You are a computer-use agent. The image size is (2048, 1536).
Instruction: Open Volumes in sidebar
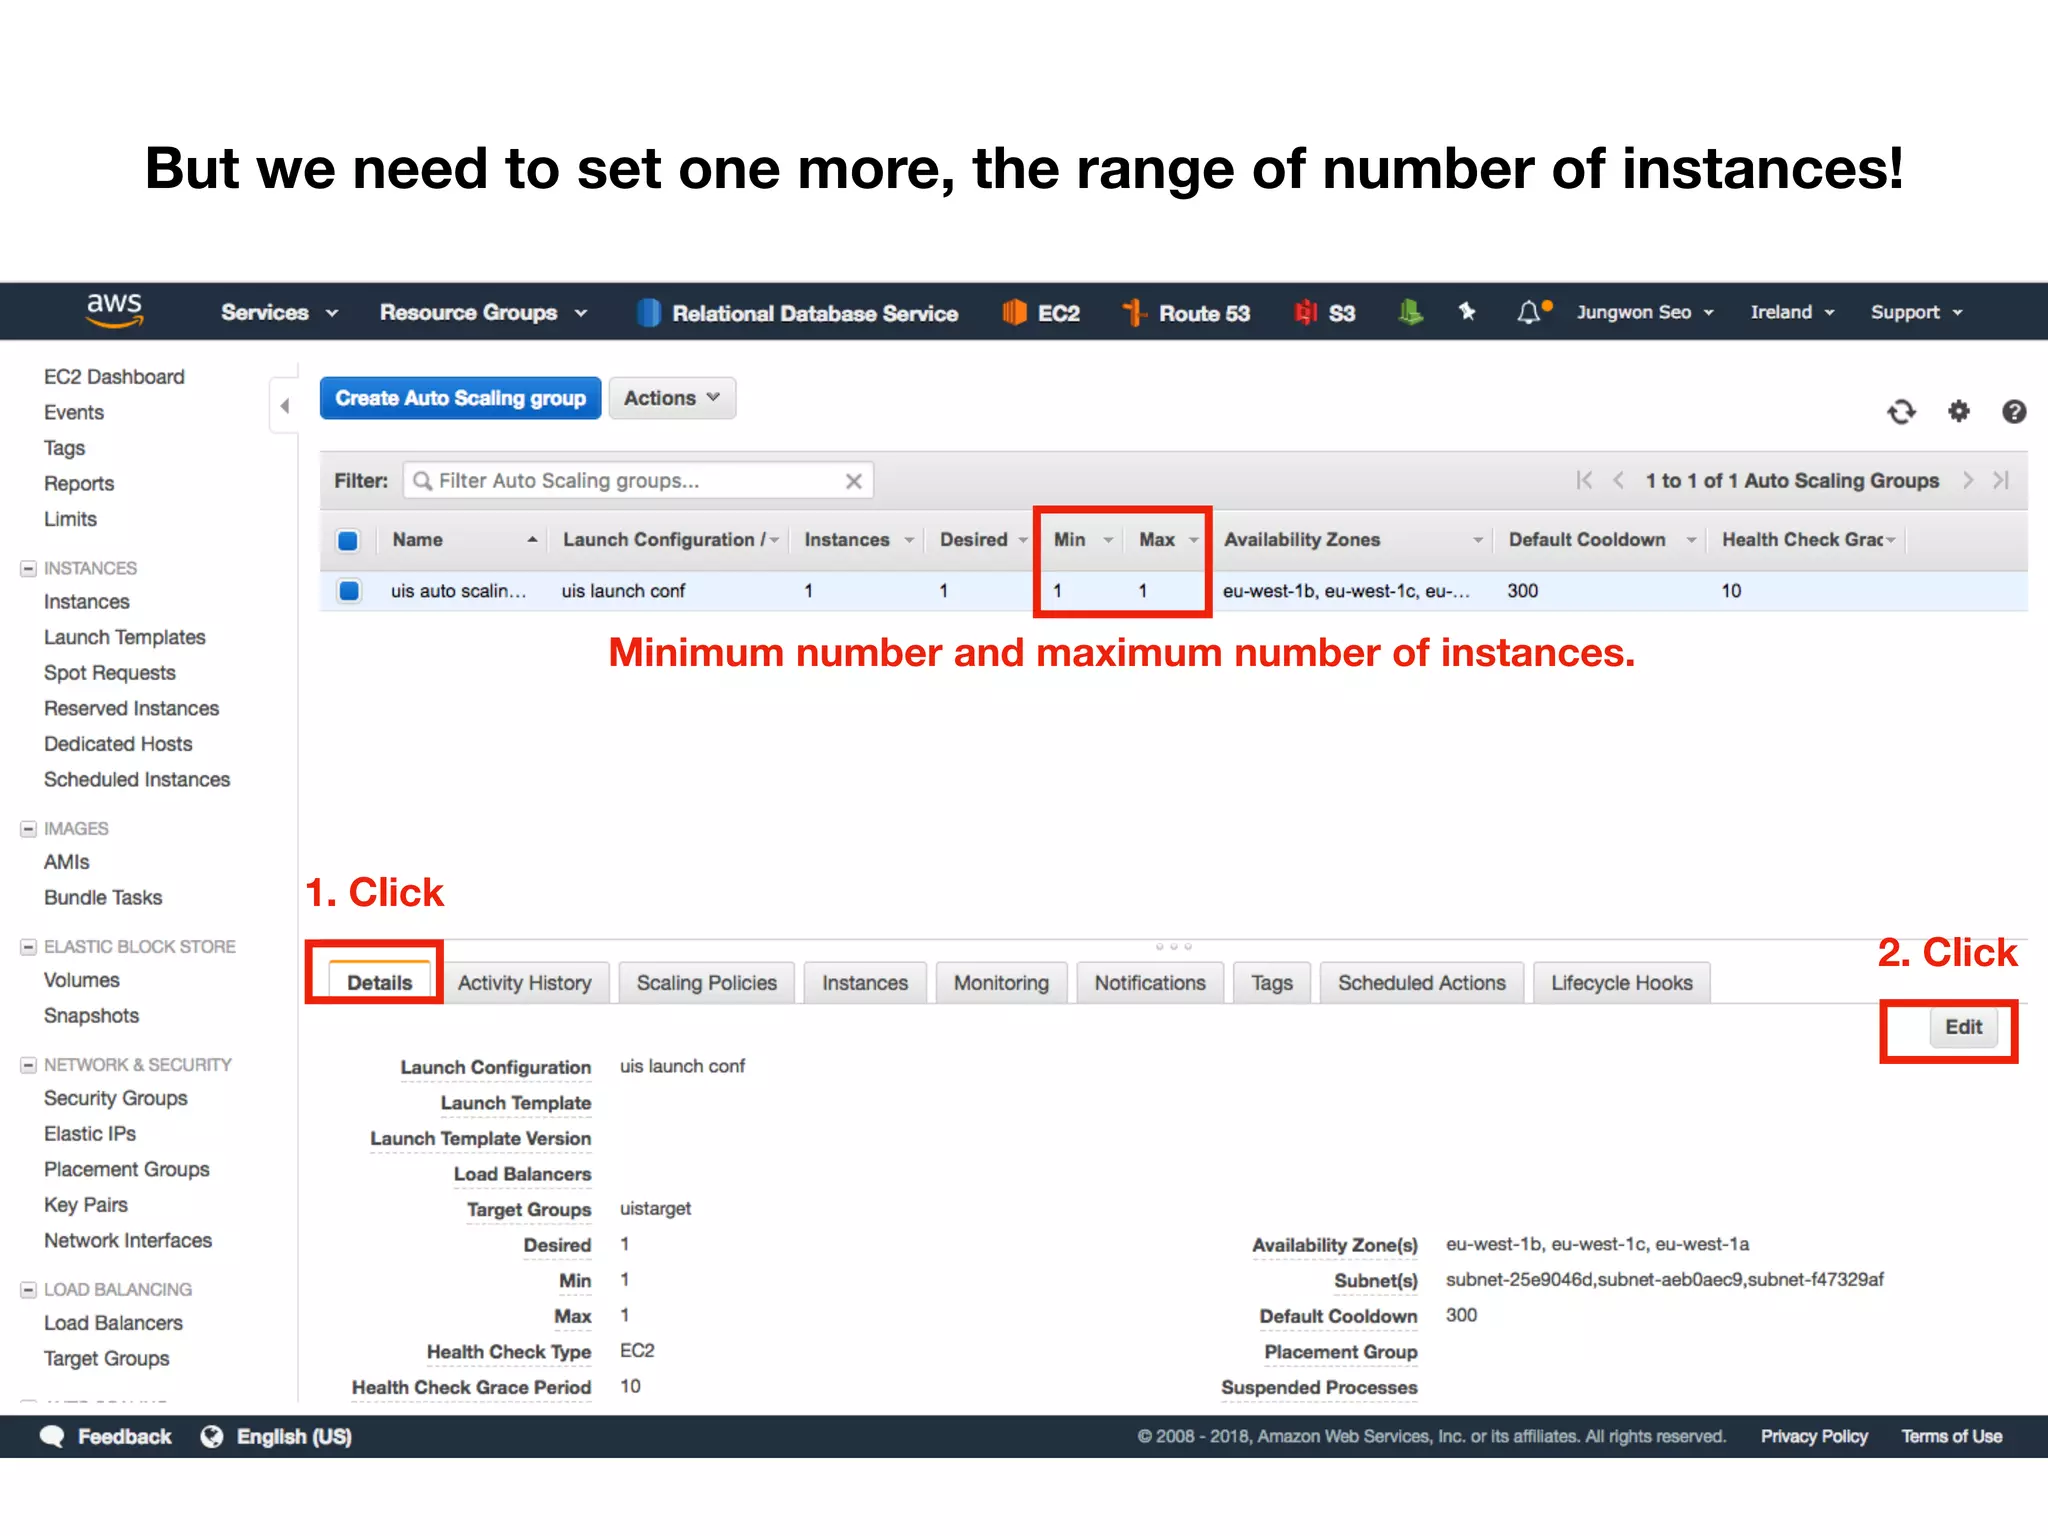tap(81, 980)
